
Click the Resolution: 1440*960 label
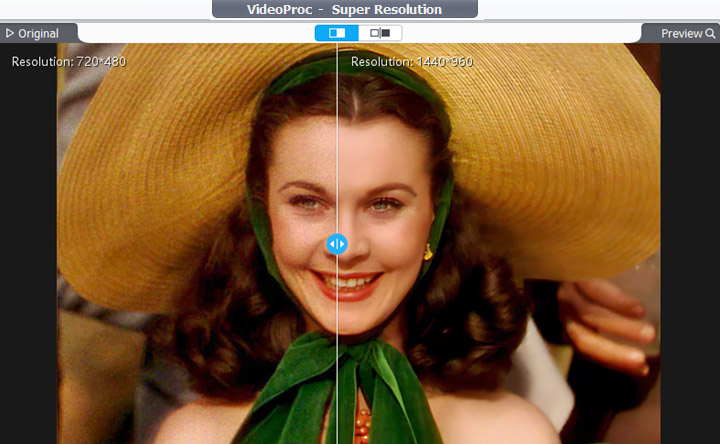click(x=412, y=62)
